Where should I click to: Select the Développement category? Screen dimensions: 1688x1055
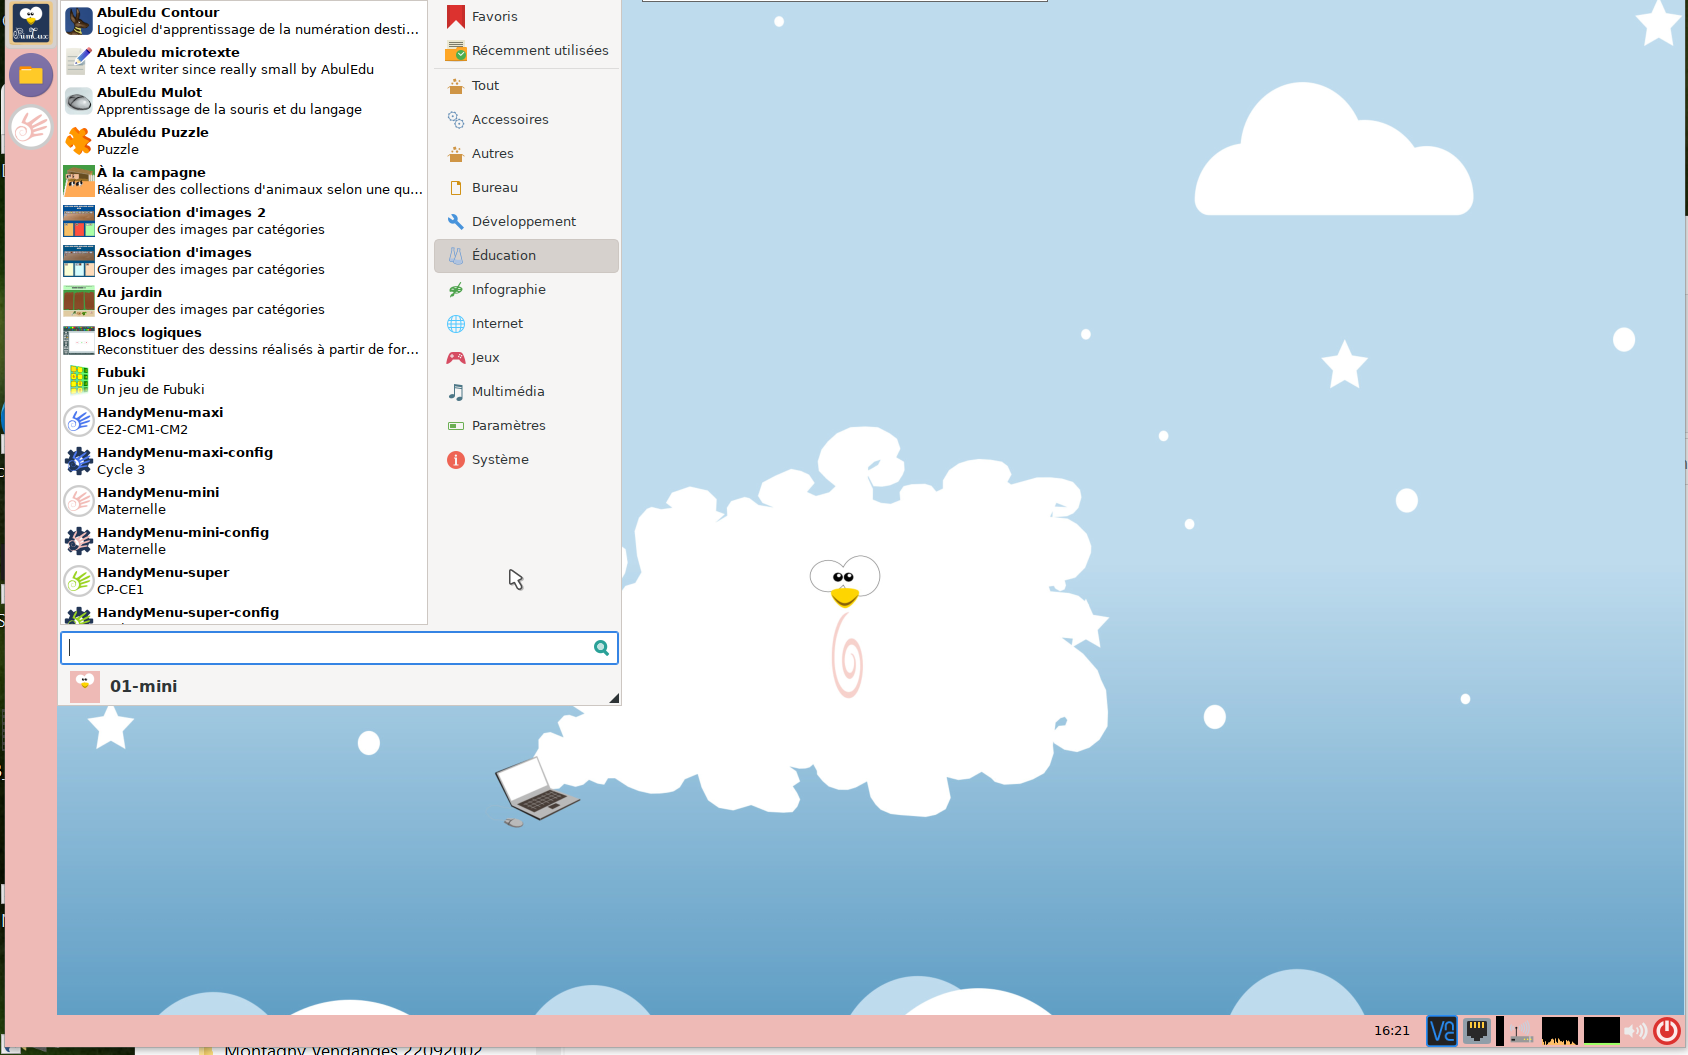click(527, 222)
